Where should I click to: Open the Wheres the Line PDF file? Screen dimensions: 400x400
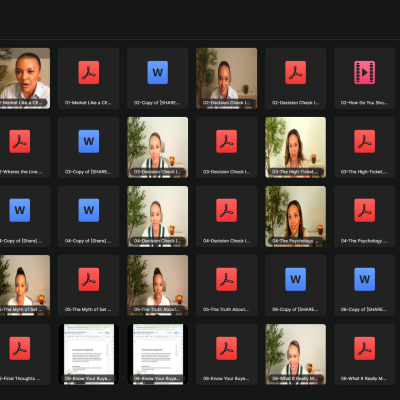click(24, 147)
